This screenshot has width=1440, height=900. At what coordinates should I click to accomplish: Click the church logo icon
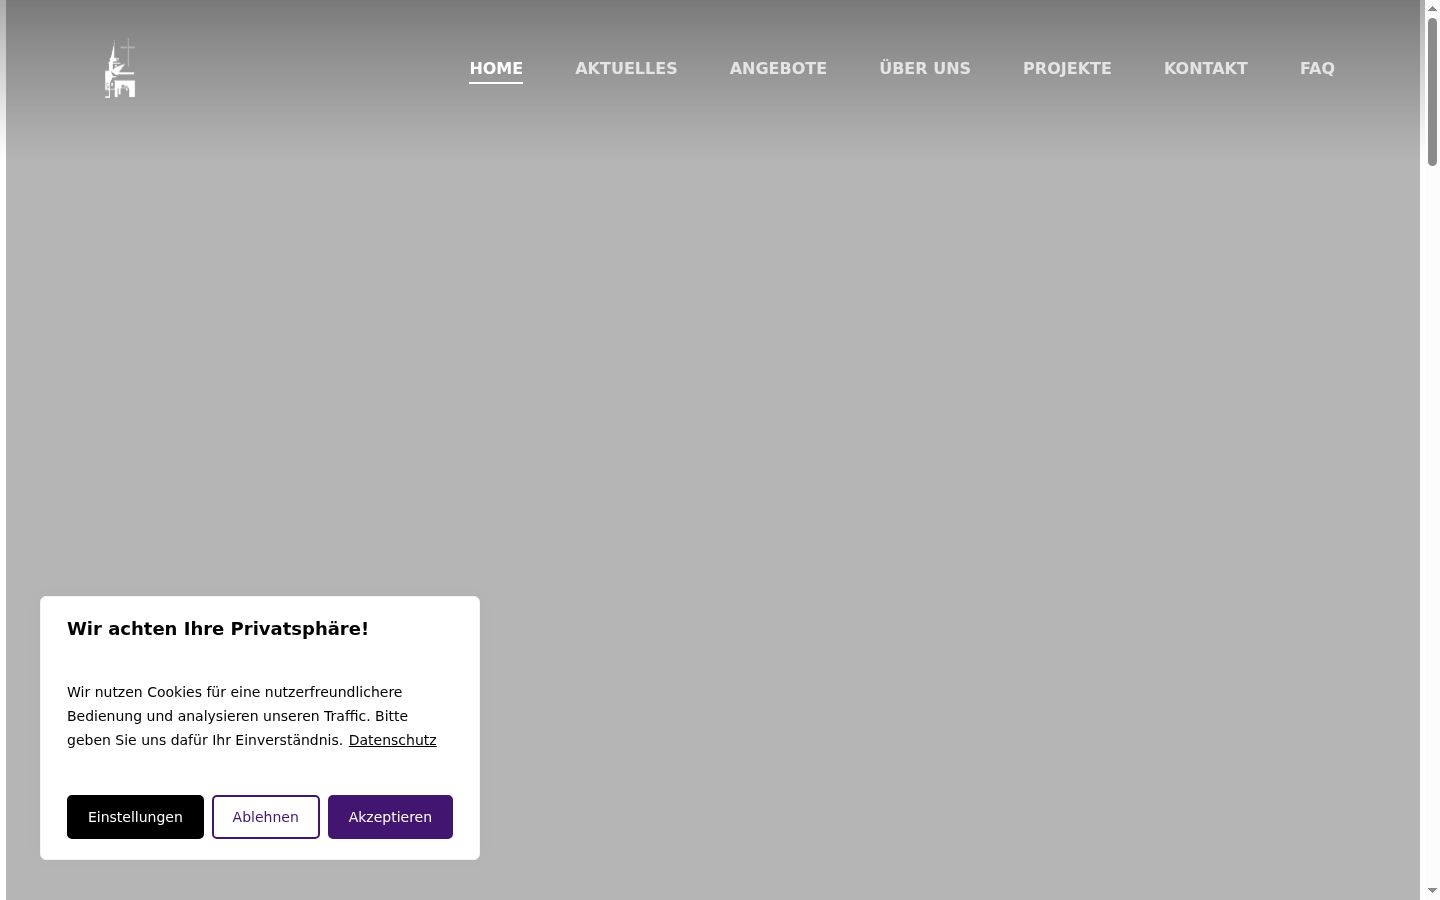pyautogui.click(x=120, y=68)
